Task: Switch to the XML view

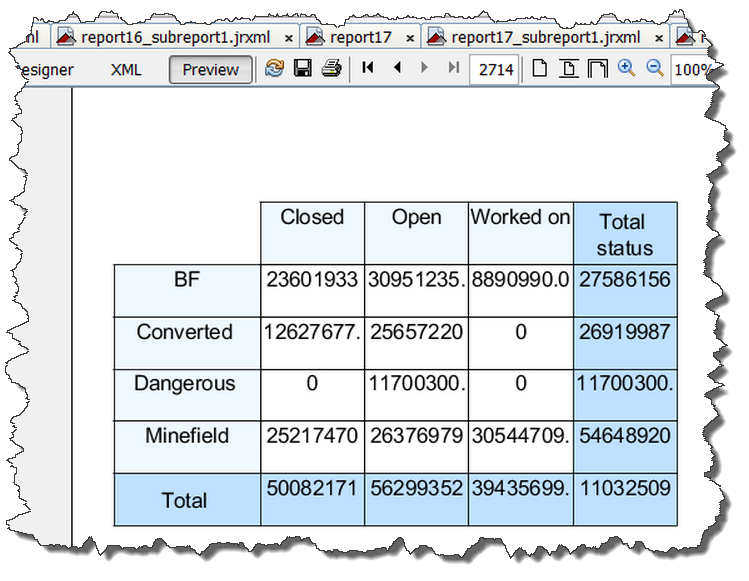Action: 126,70
